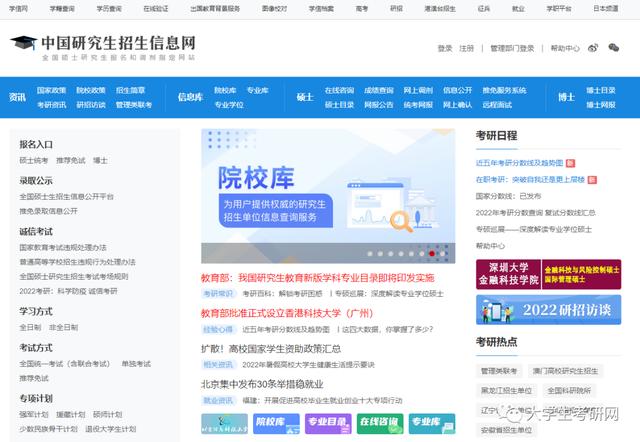Open 推免录取信息公开 link
The image size is (640, 442).
49,211
